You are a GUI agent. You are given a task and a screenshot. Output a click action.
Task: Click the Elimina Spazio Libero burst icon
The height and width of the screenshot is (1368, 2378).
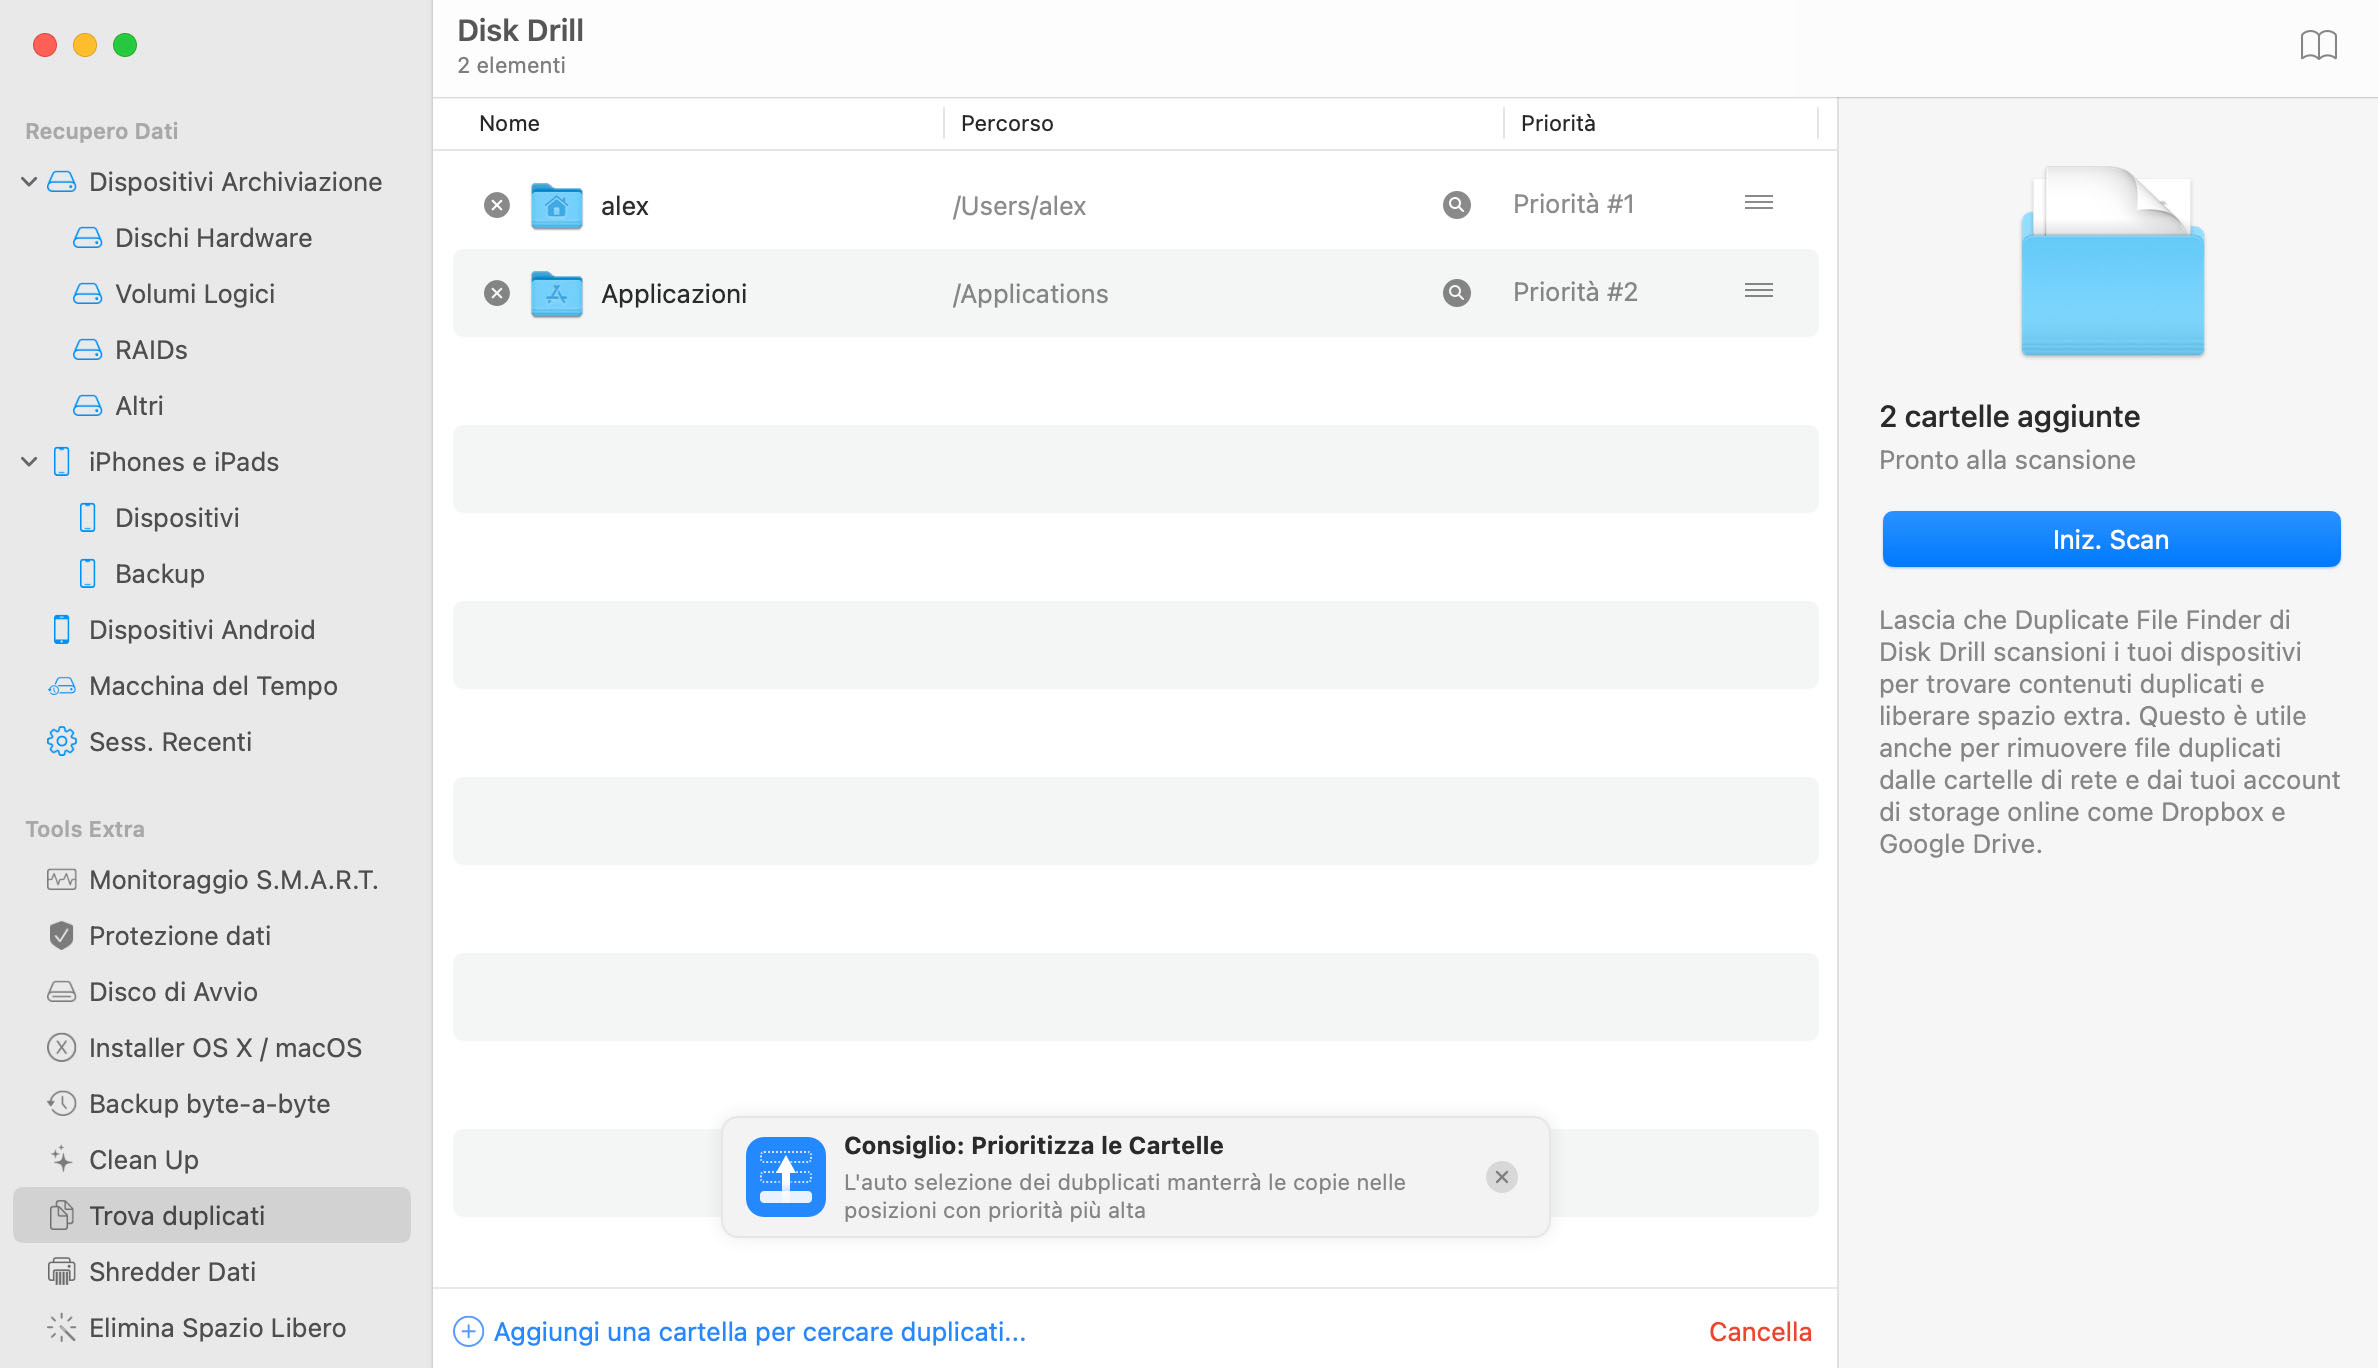tap(62, 1328)
